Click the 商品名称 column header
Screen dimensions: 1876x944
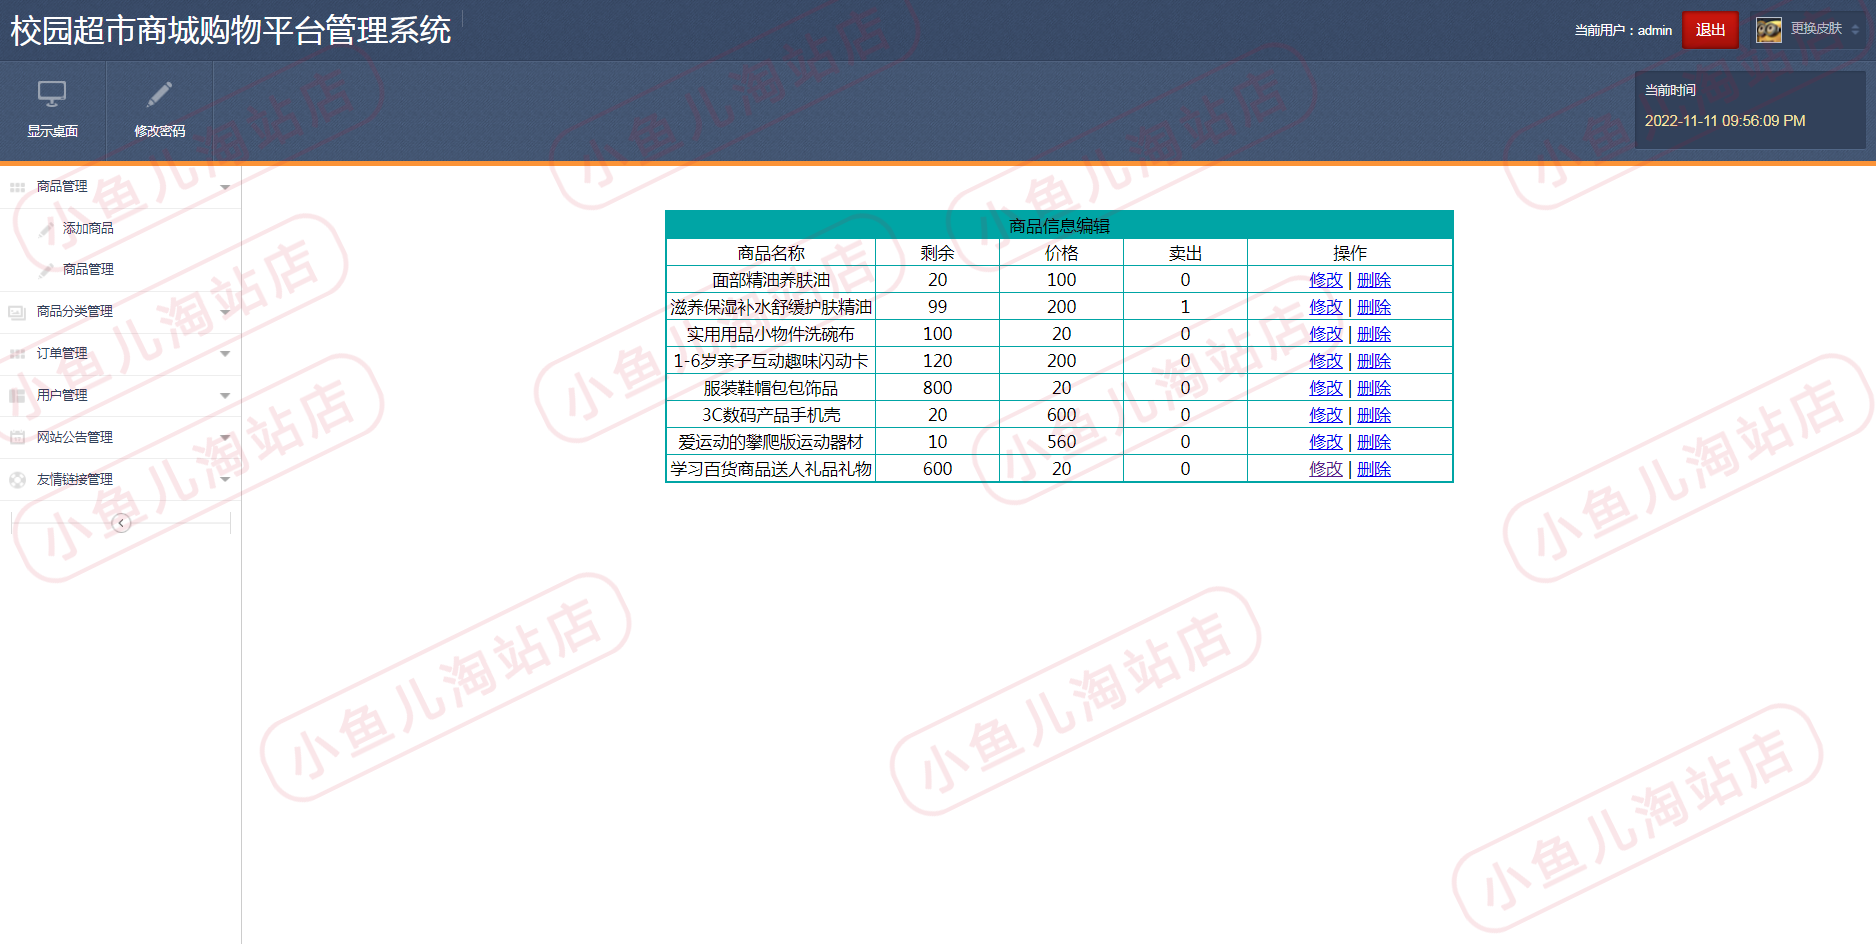771,253
